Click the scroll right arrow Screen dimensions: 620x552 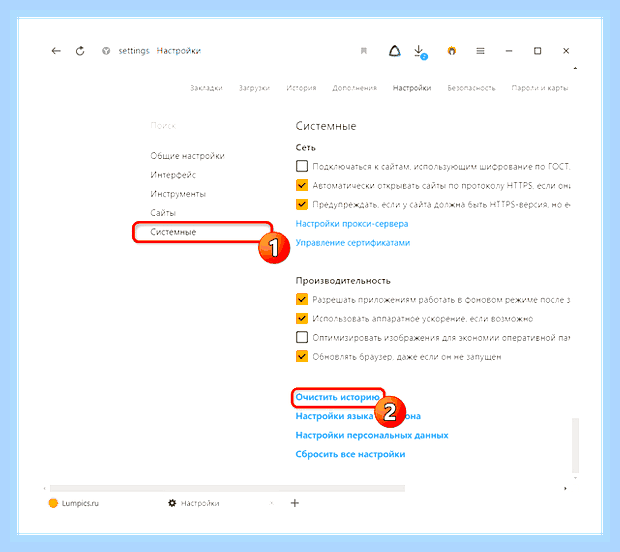(x=565, y=488)
